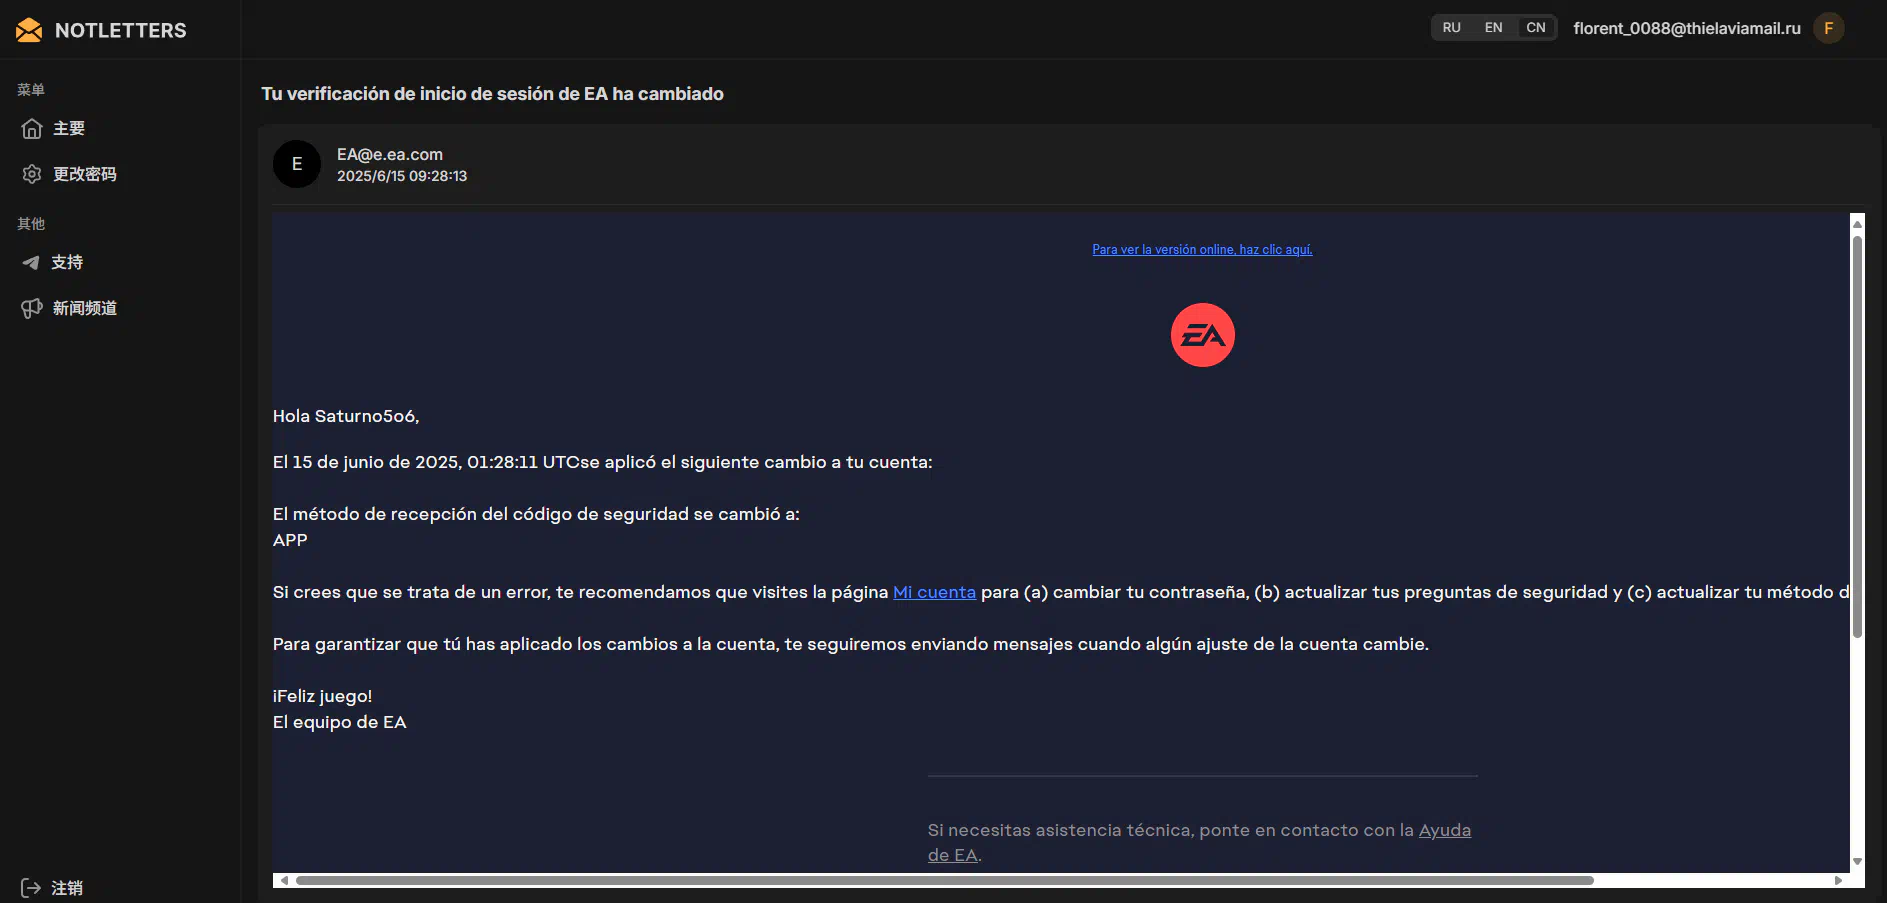The image size is (1887, 903).
Task: Click the vertical scrollbar thumb of the email
Action: [1857, 436]
